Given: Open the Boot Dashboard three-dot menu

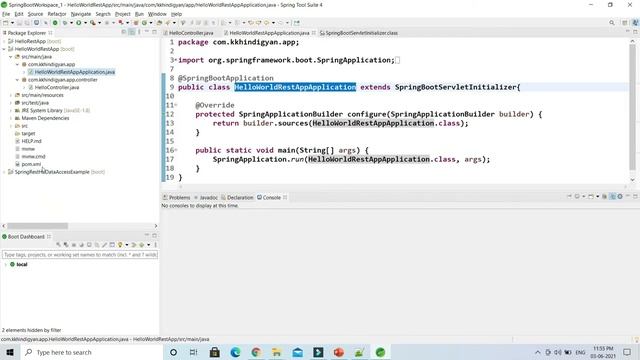Looking at the screenshot, I should coord(156,245).
